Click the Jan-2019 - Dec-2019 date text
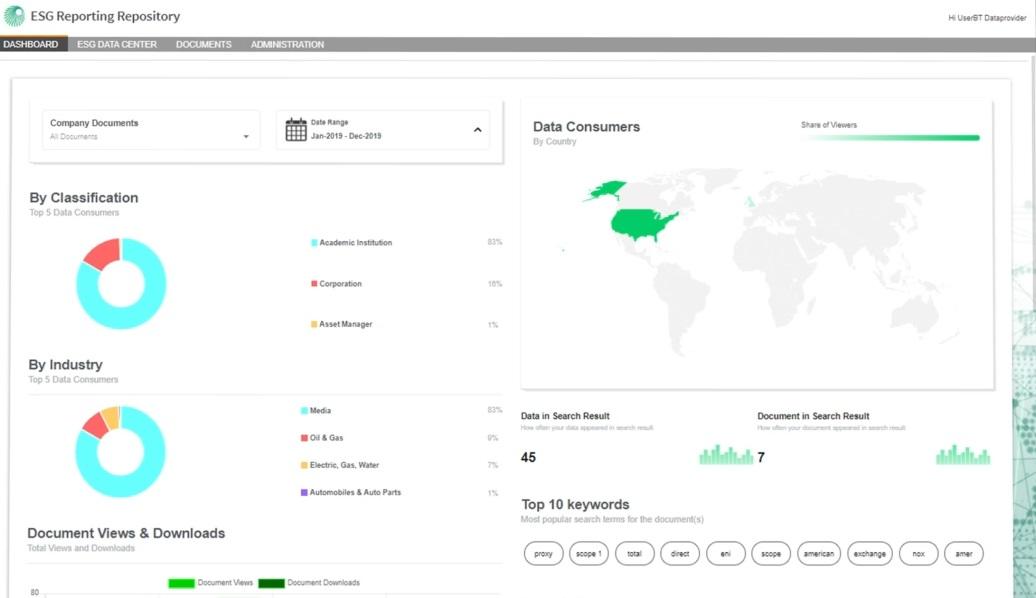 pos(346,136)
